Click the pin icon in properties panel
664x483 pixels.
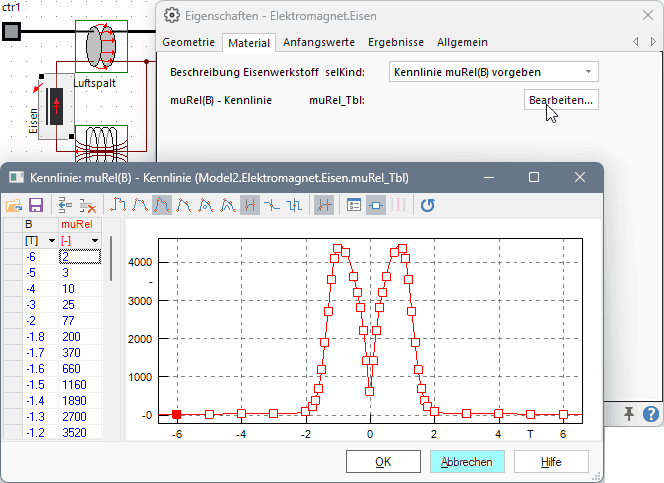tap(629, 413)
